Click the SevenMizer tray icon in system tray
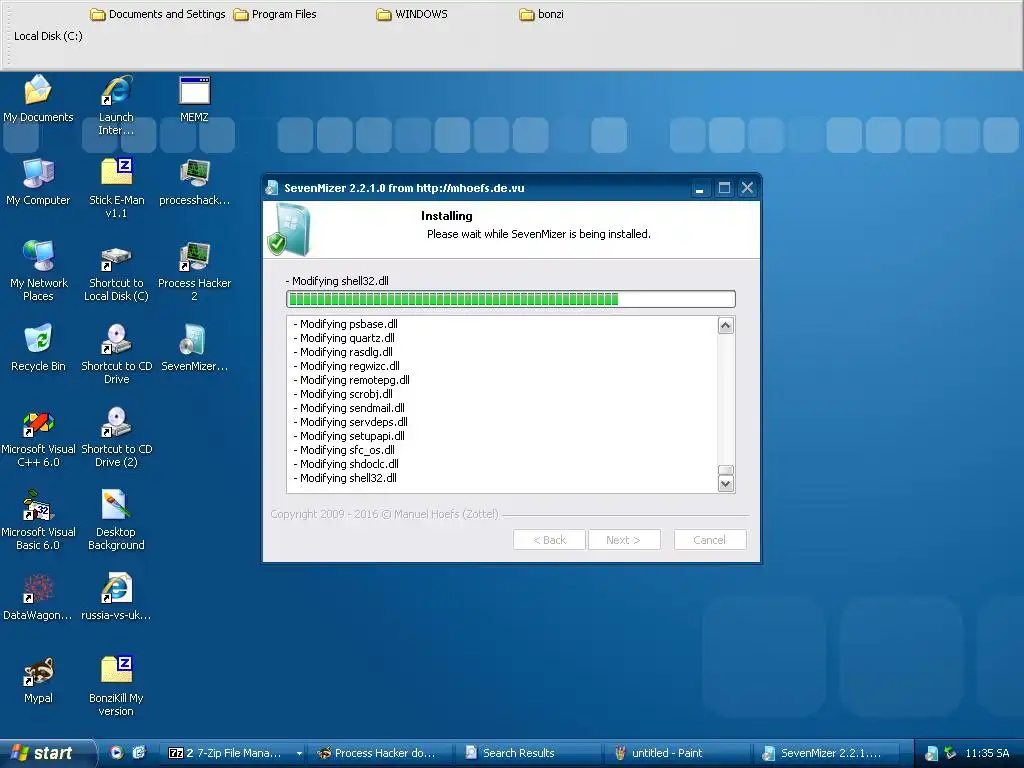Viewport: 1024px width, 768px height. [x=932, y=753]
